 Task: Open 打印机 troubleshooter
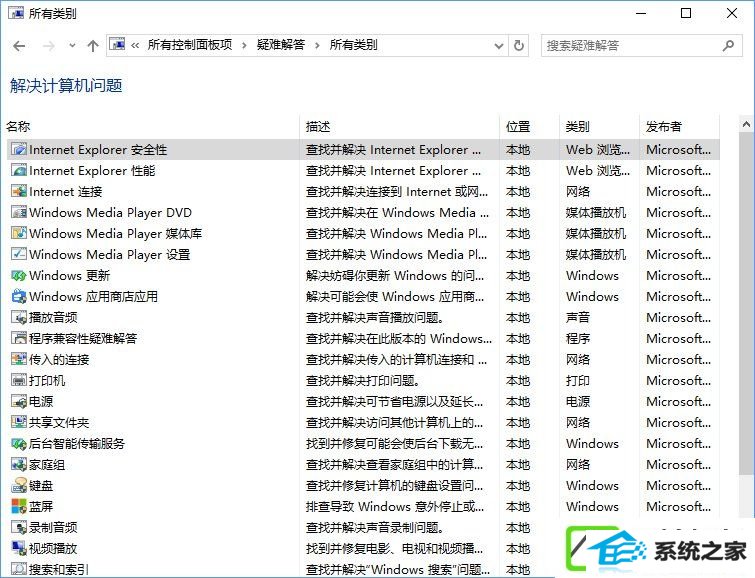pyautogui.click(x=47, y=381)
